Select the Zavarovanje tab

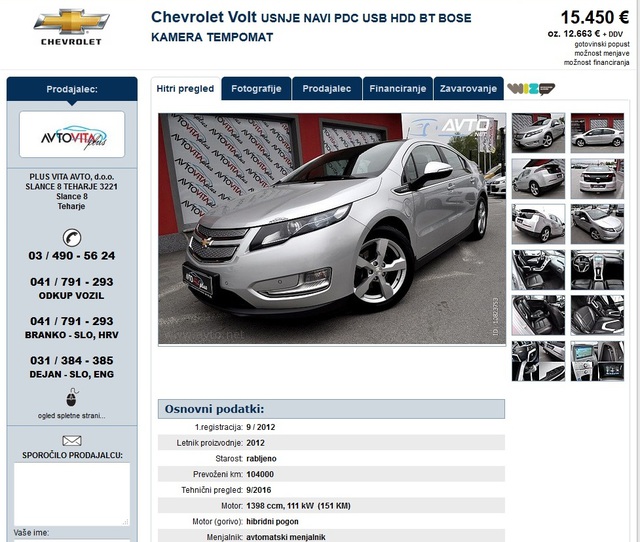pyautogui.click(x=469, y=89)
